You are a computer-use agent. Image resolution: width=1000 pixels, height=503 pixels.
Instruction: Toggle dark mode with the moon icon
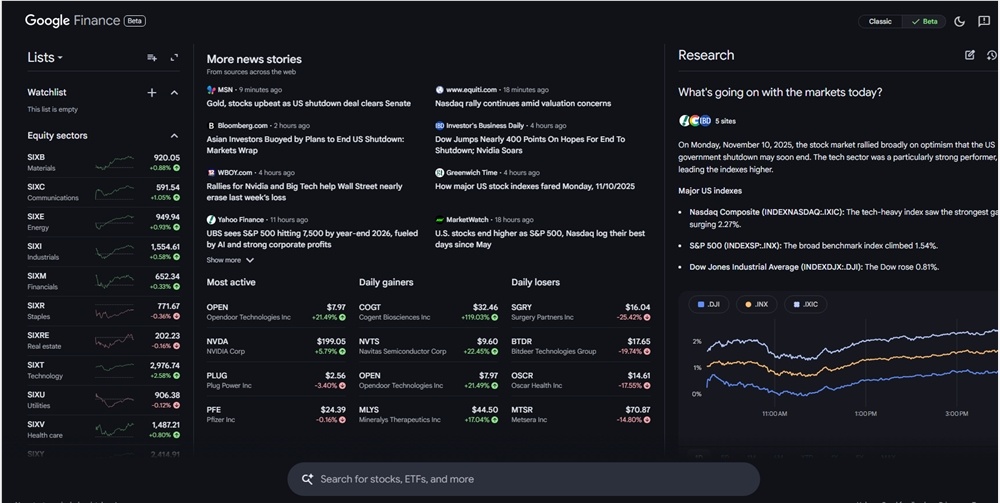(960, 21)
